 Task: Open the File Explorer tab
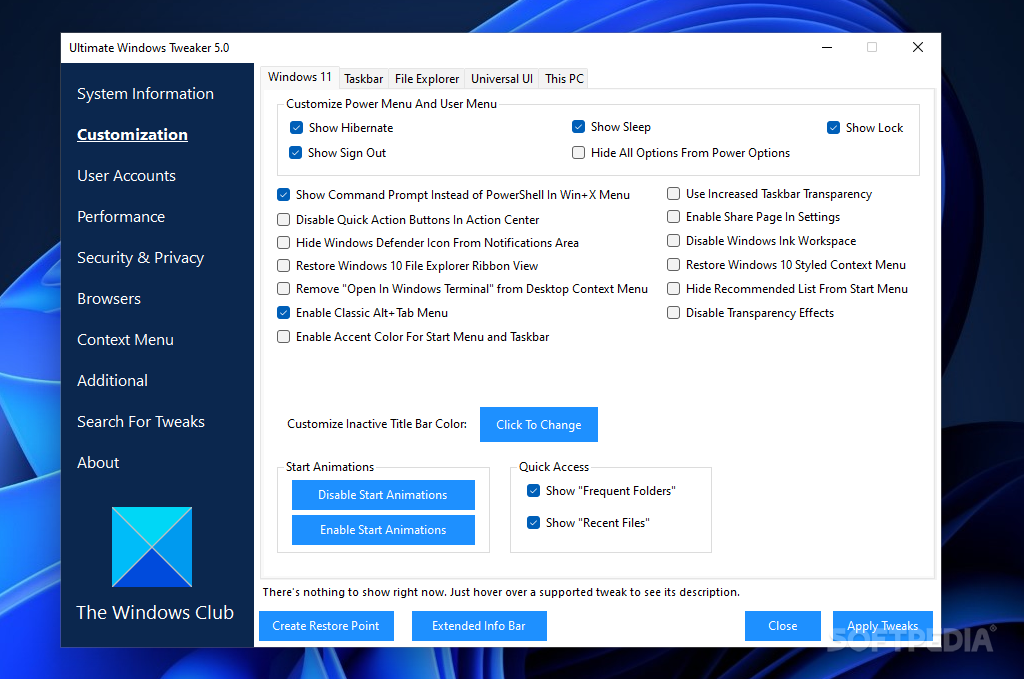[x=426, y=78]
